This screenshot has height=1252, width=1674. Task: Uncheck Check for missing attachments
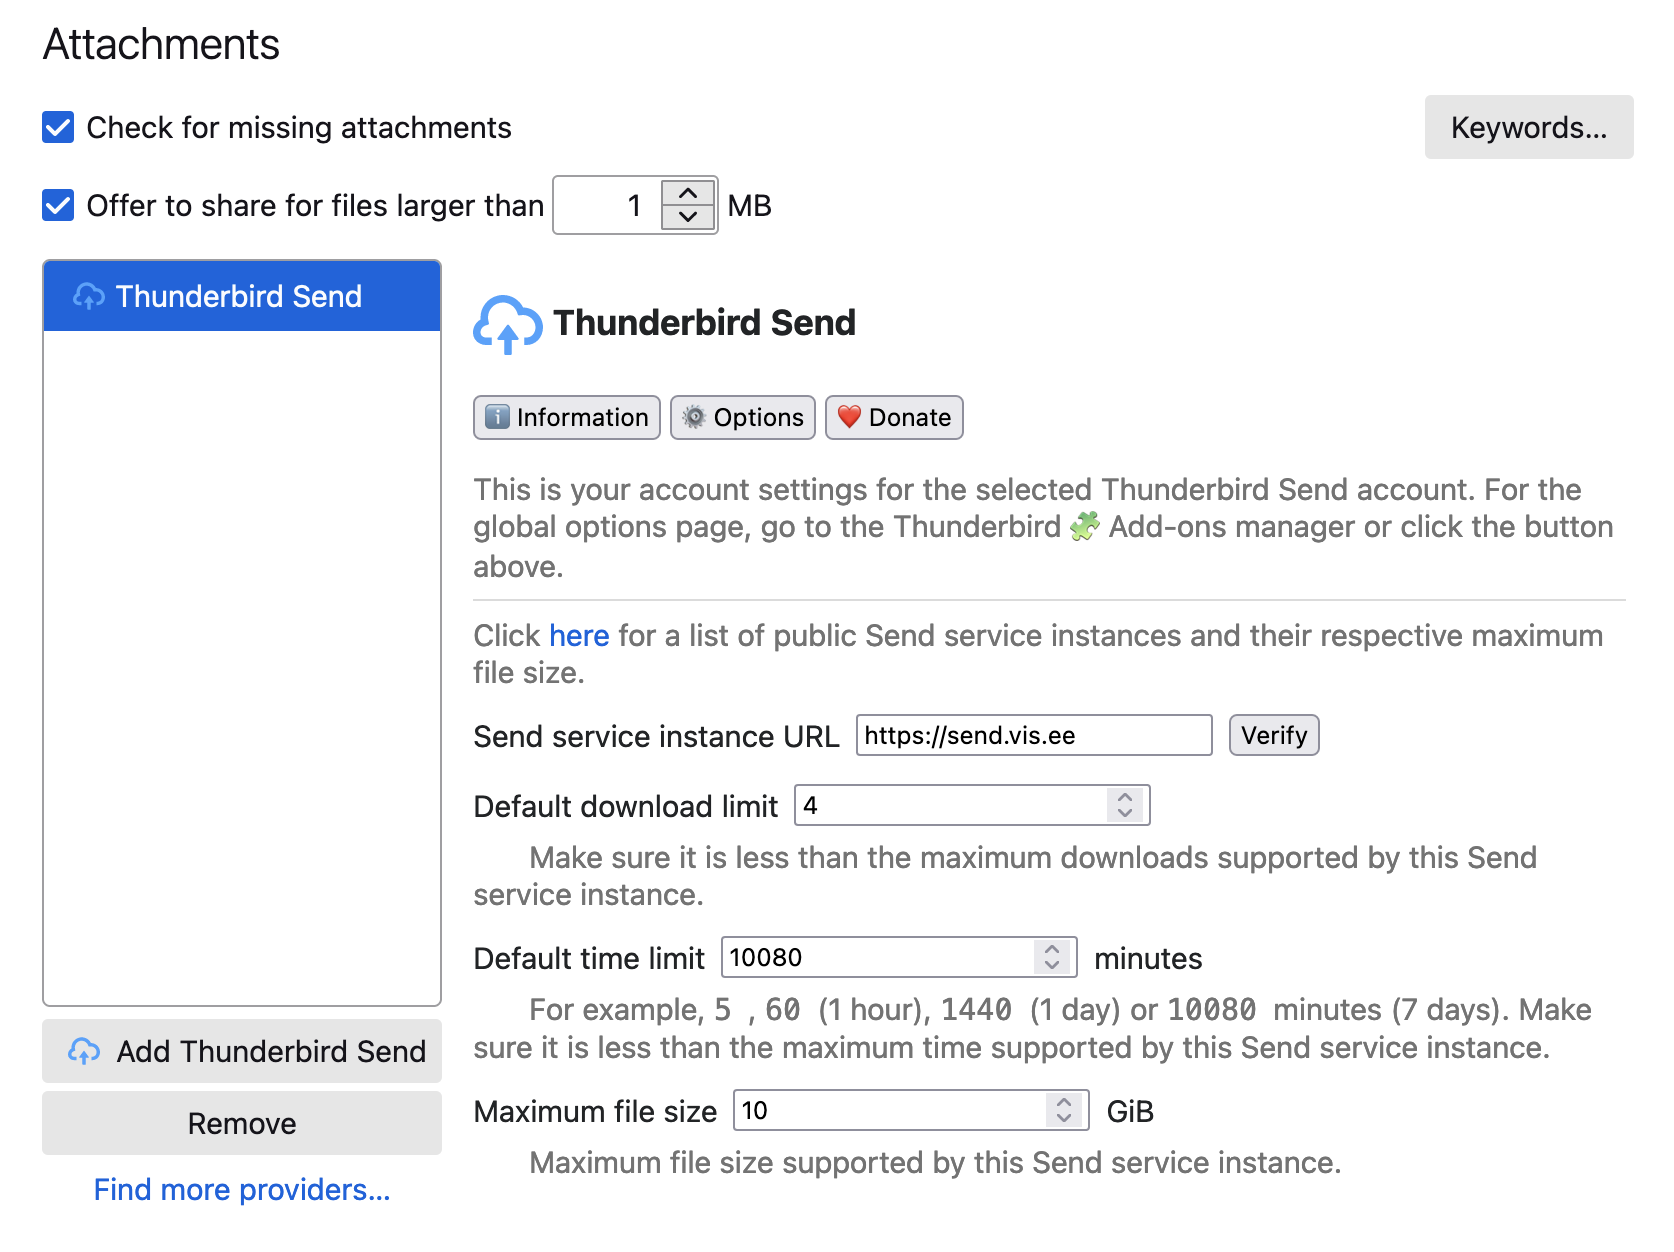tap(58, 128)
